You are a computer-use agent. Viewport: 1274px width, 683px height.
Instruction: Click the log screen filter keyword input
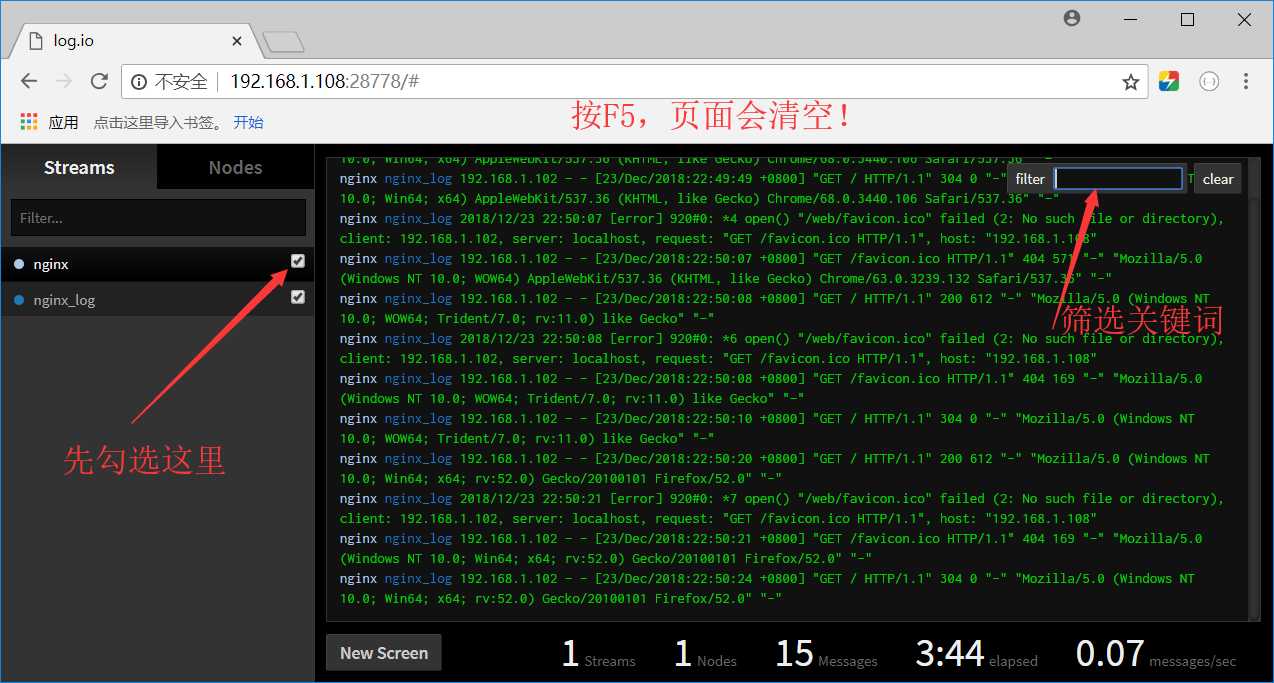pyautogui.click(x=1119, y=179)
